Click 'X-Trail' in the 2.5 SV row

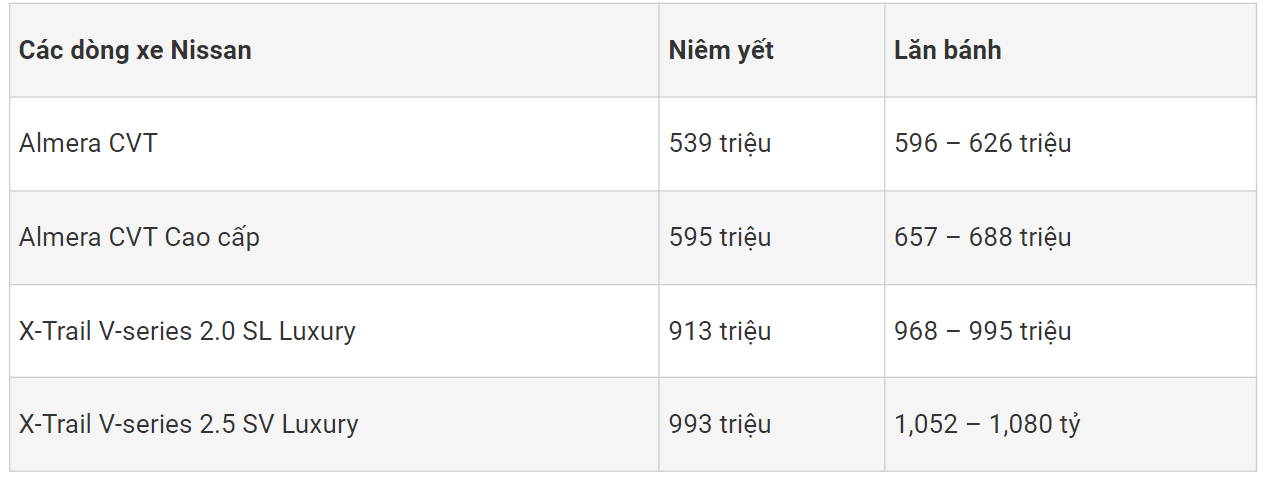[x=55, y=424]
